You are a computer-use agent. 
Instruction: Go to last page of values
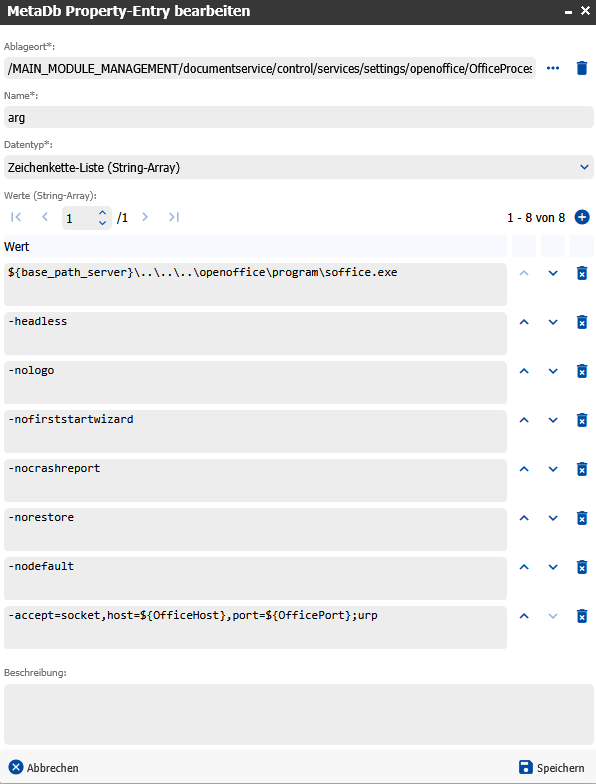pos(174,217)
